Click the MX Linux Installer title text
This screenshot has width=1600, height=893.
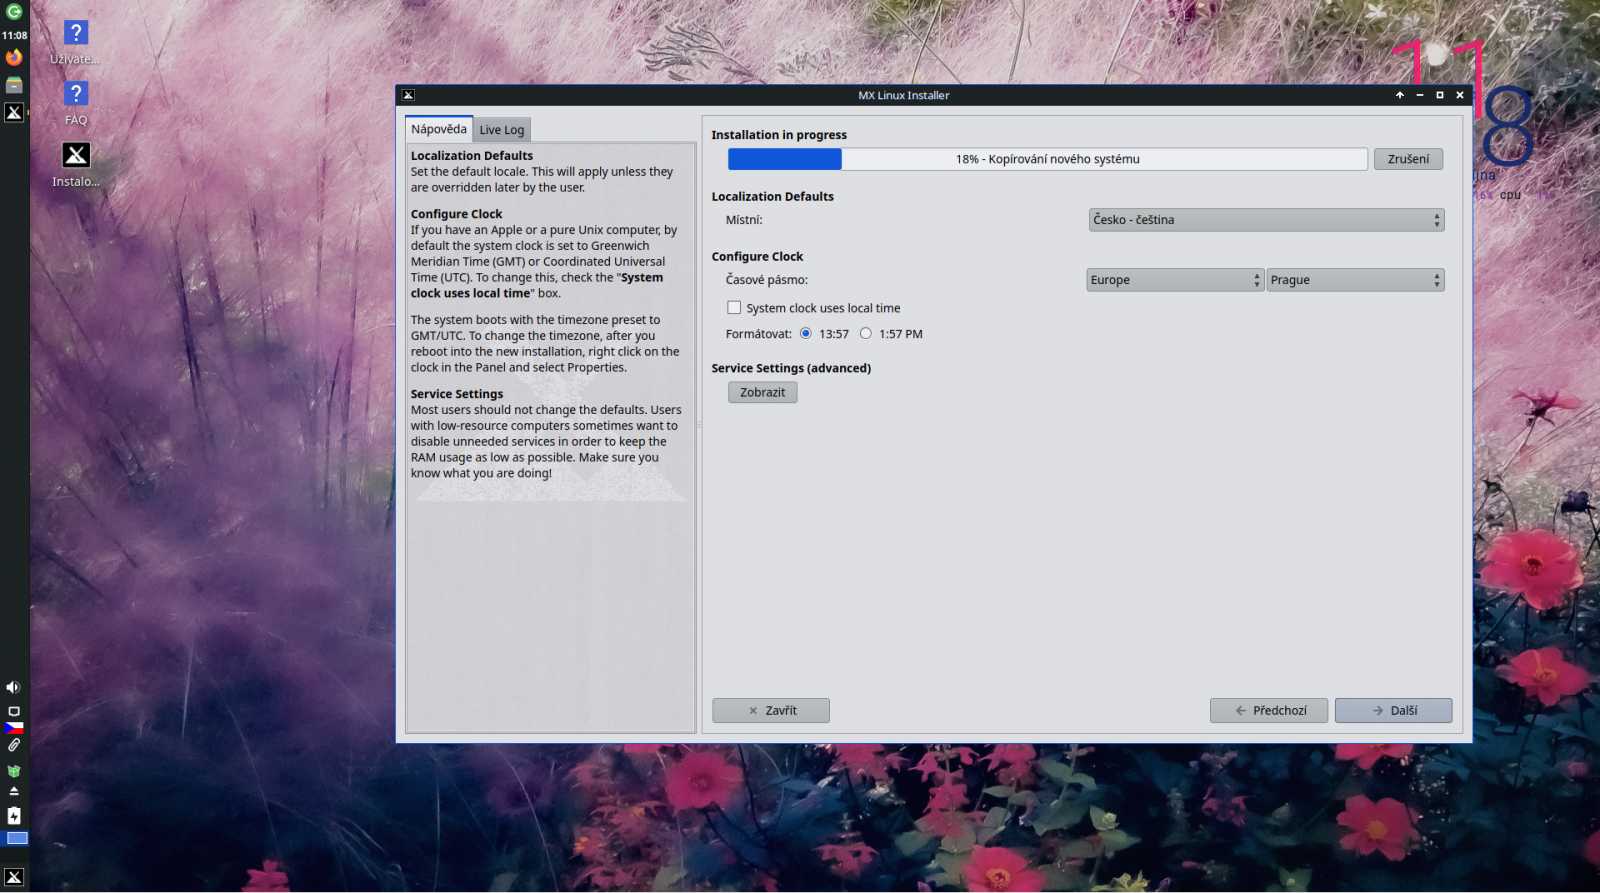(904, 95)
